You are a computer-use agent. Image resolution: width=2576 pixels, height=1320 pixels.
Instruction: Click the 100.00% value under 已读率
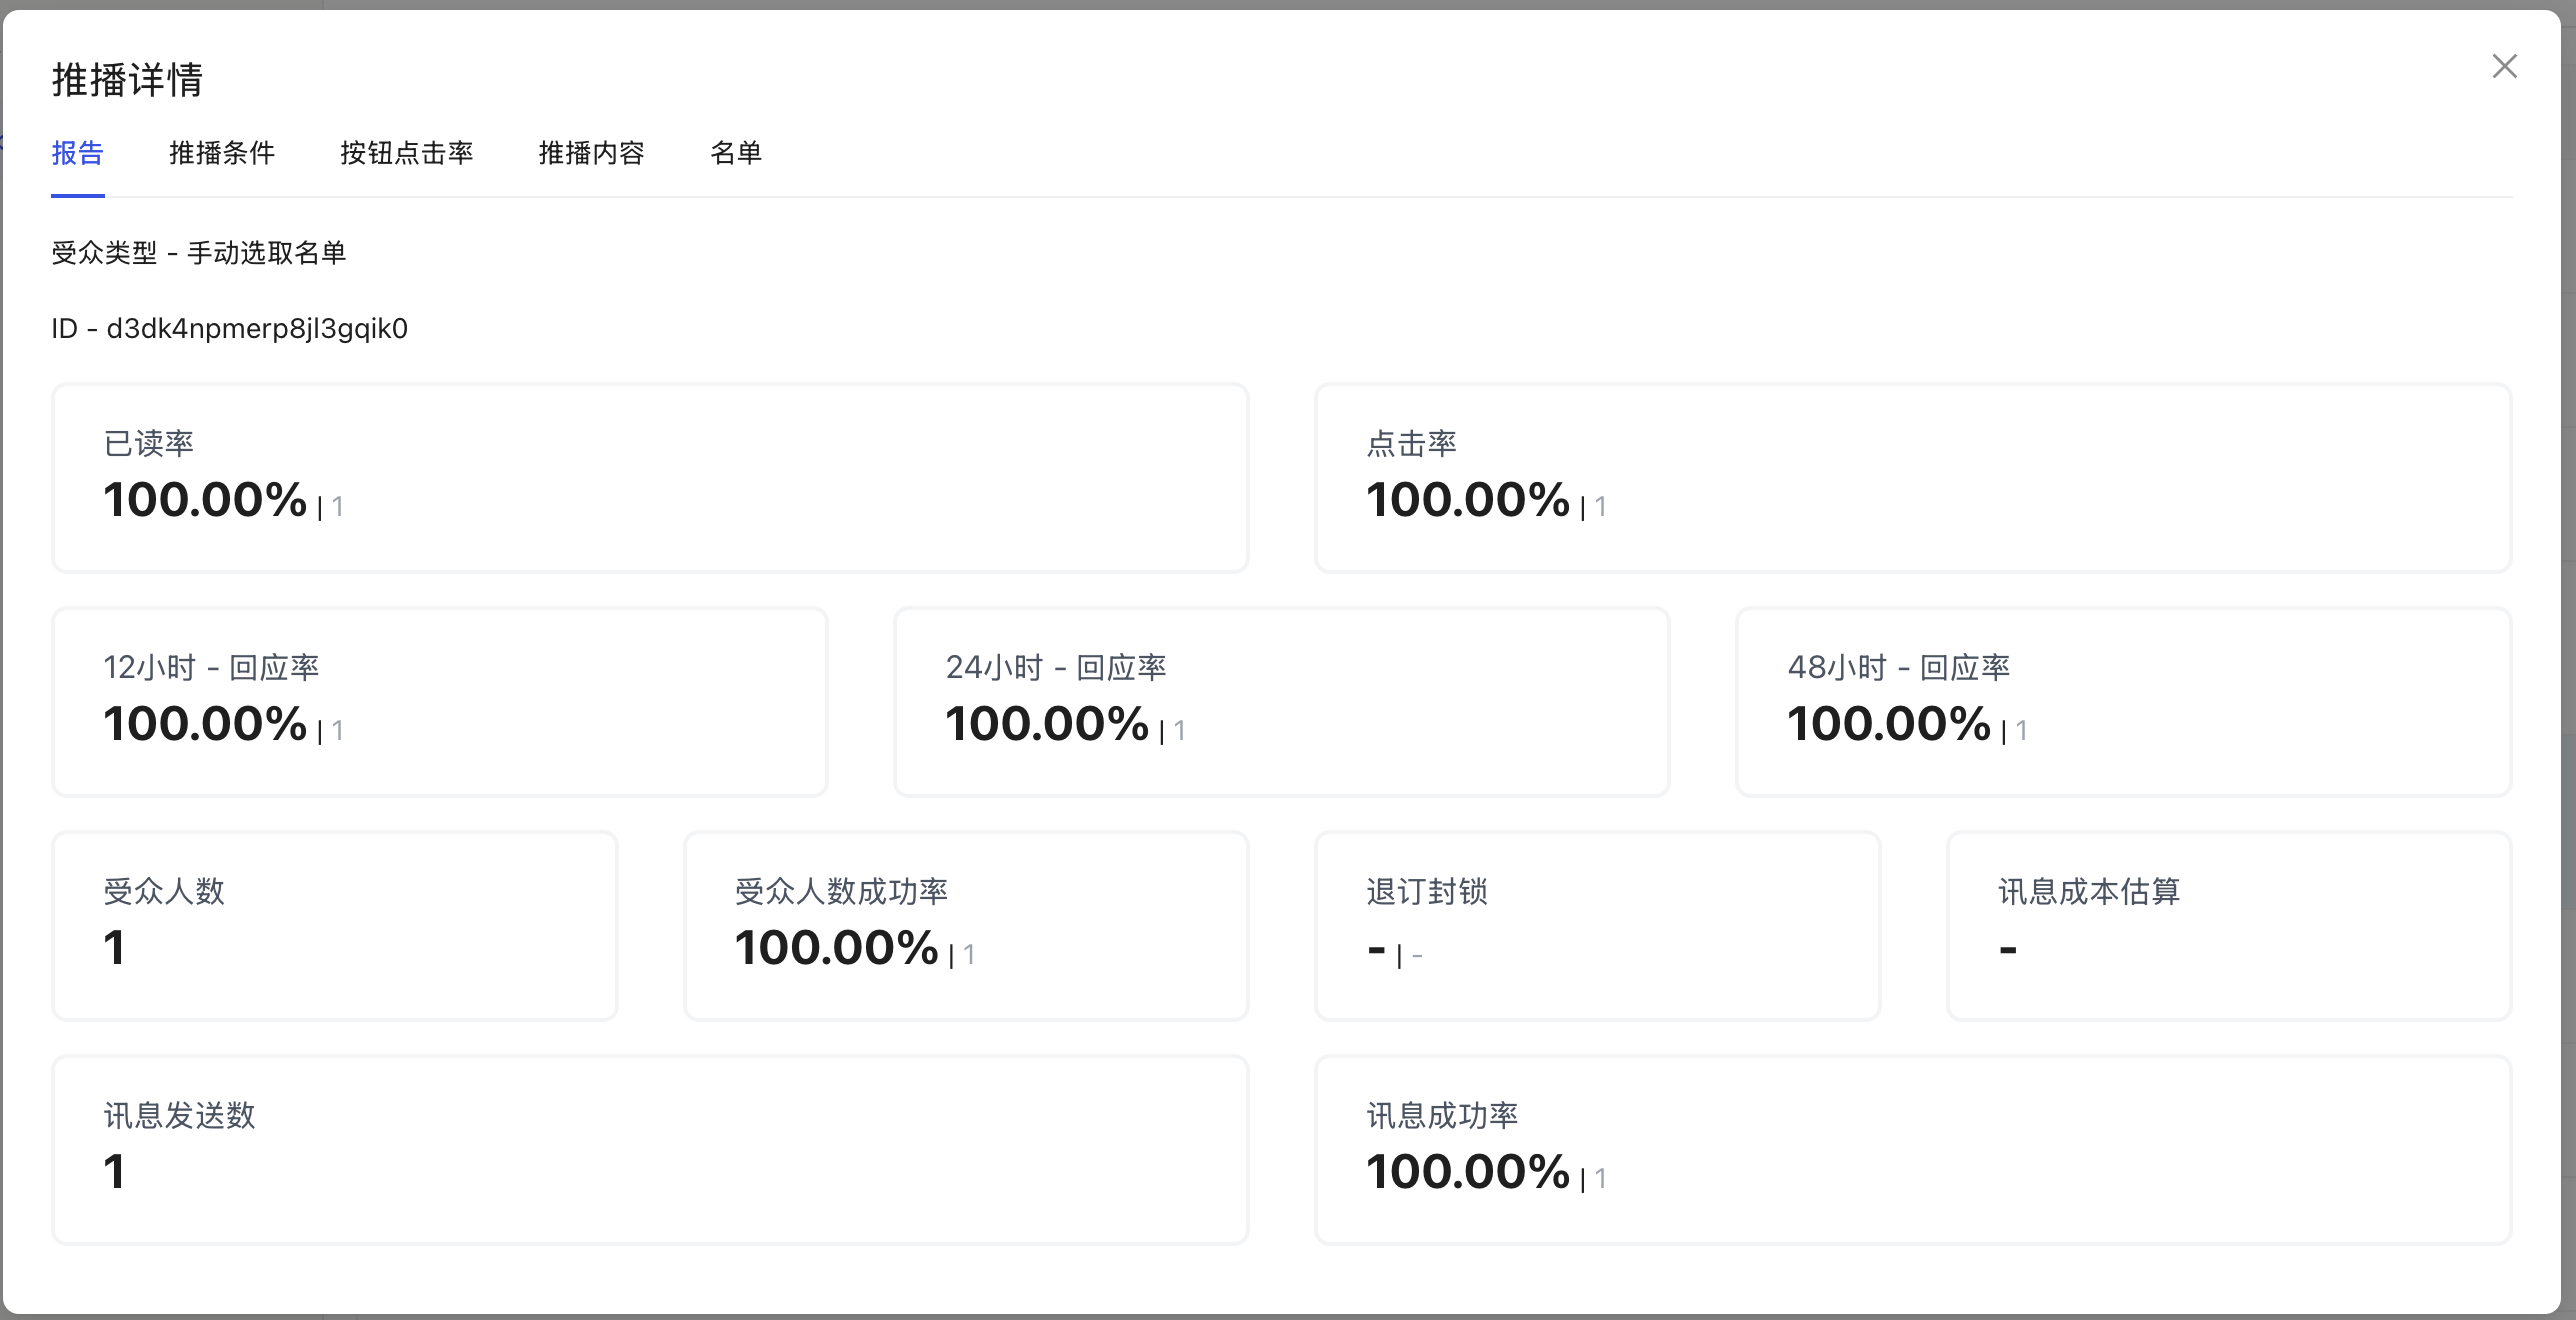click(205, 498)
